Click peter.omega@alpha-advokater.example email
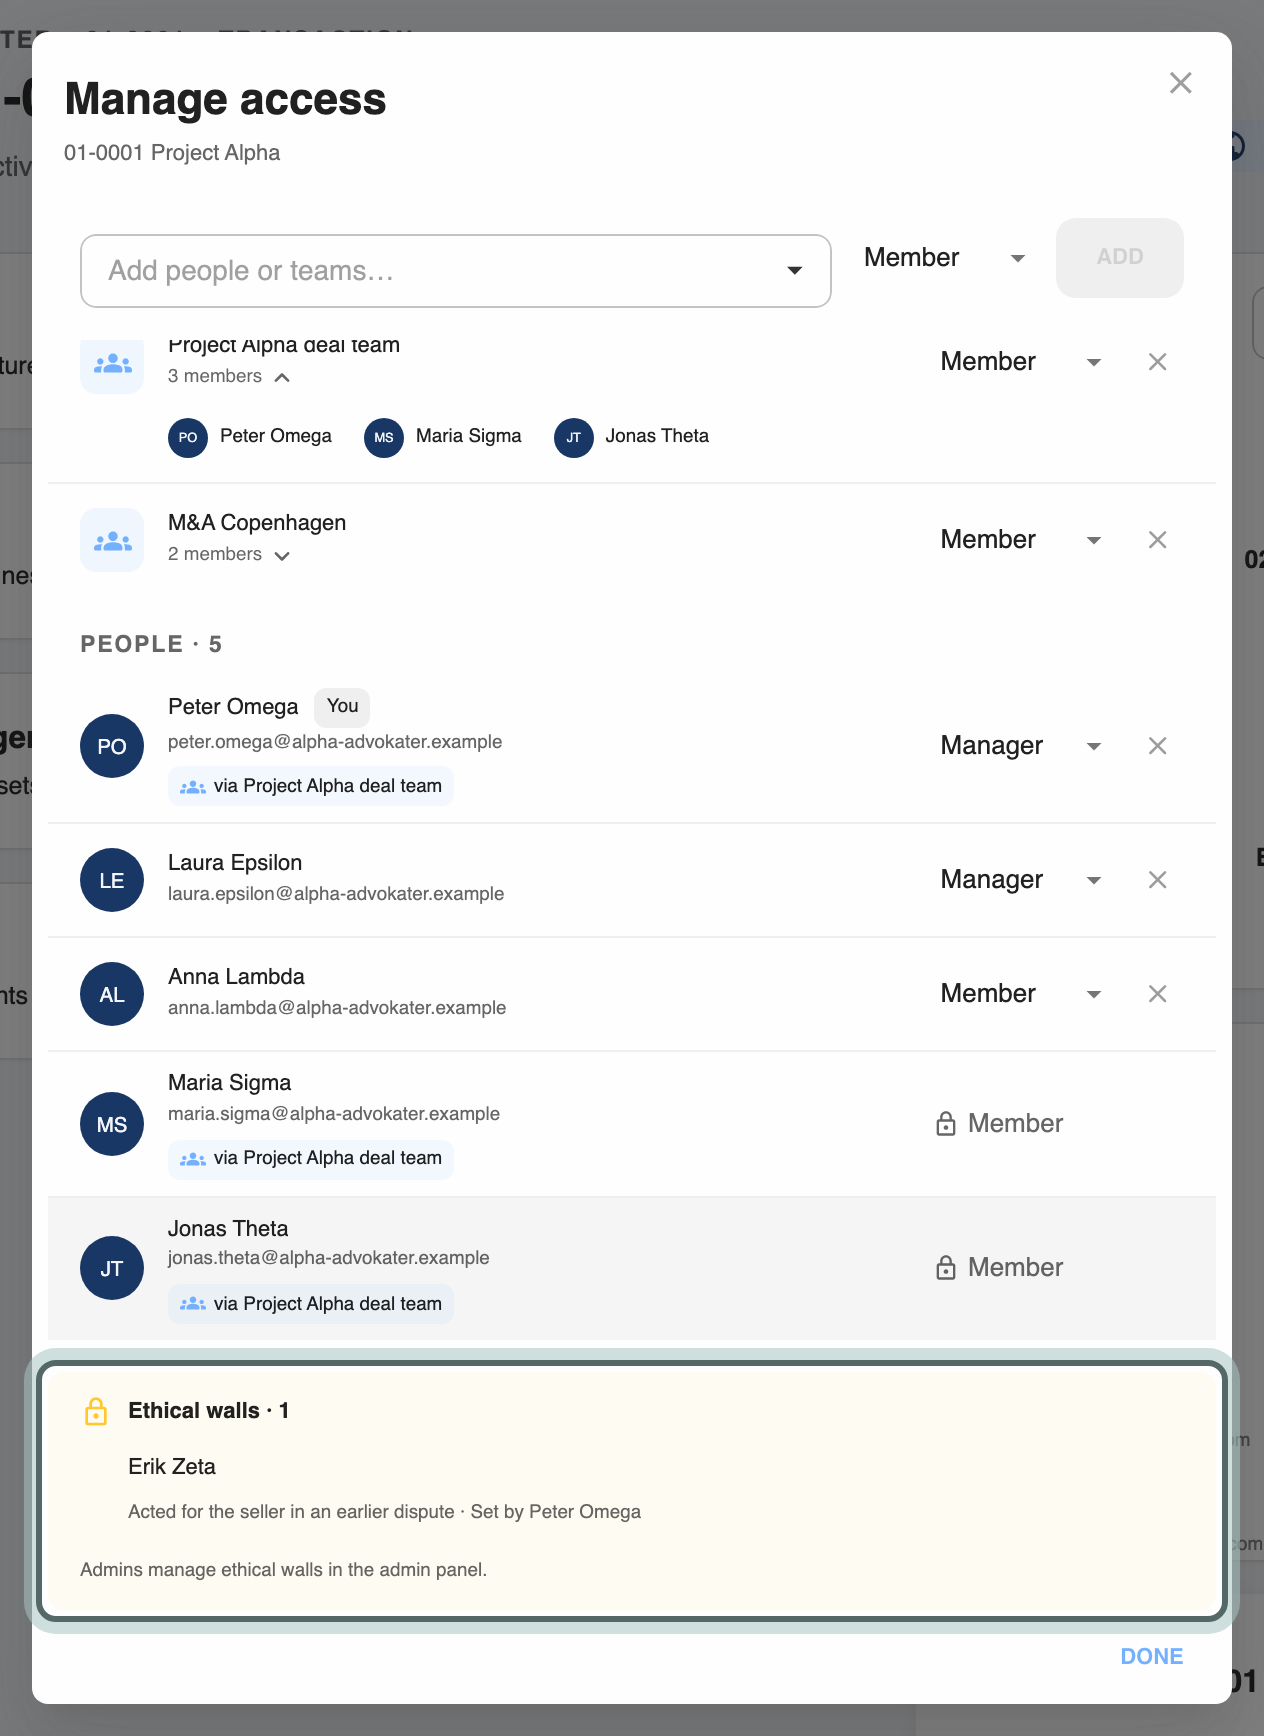The height and width of the screenshot is (1736, 1264). point(335,742)
